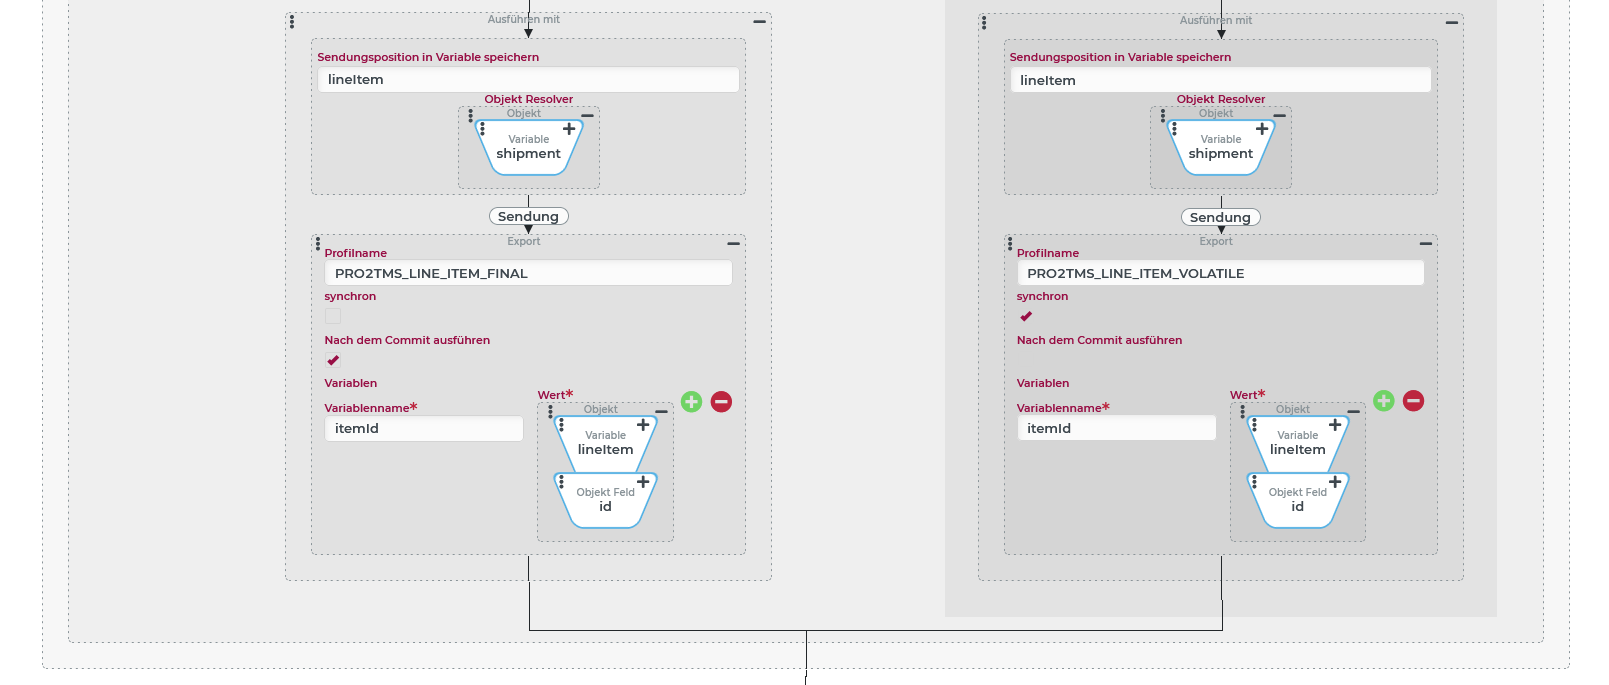Click plus on left Objekt Feld id node
Viewport: 1609px width, 685px height.
coord(643,482)
